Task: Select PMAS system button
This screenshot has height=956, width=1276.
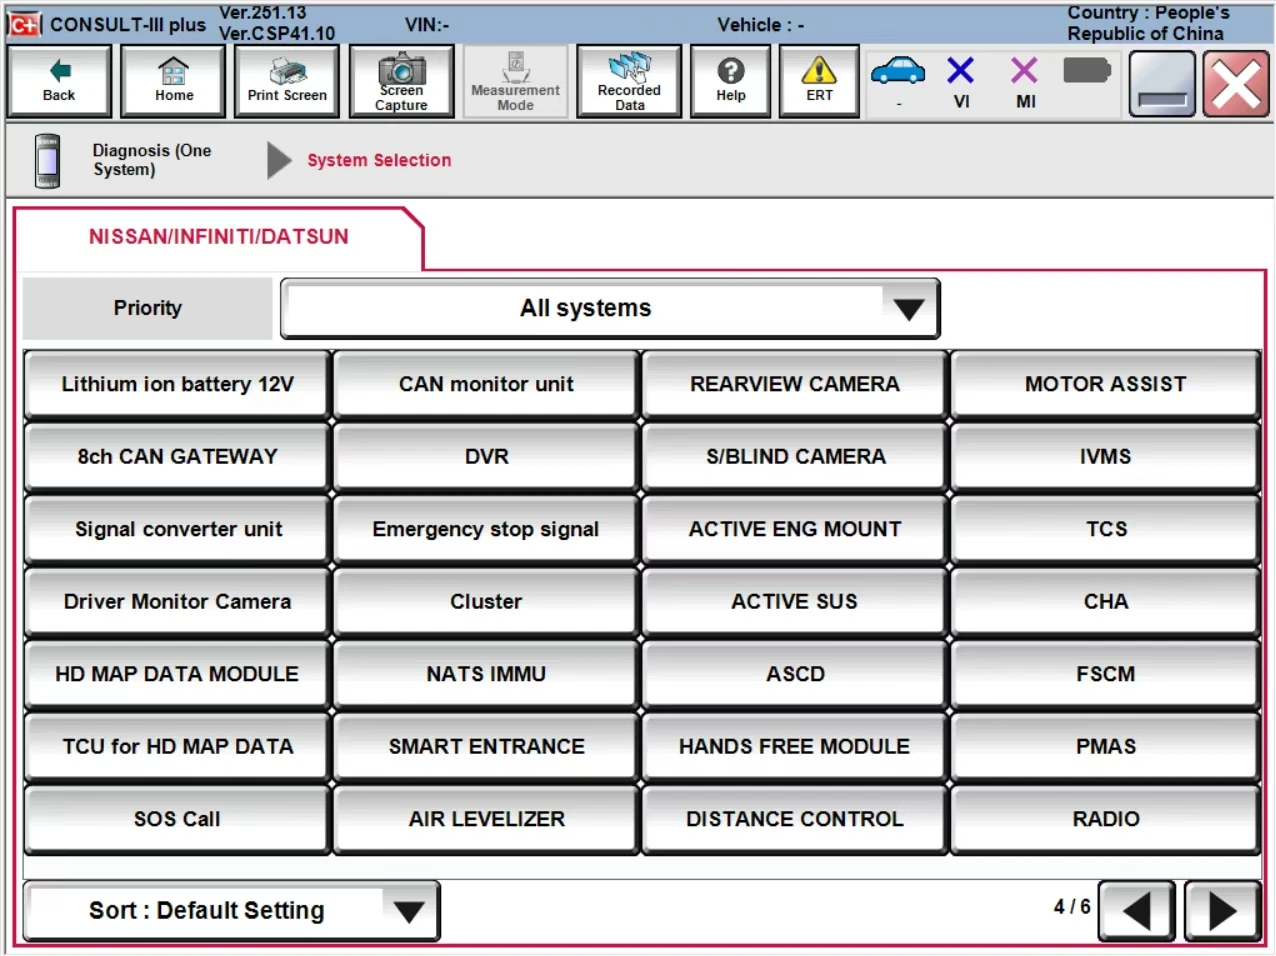Action: coord(1105,746)
